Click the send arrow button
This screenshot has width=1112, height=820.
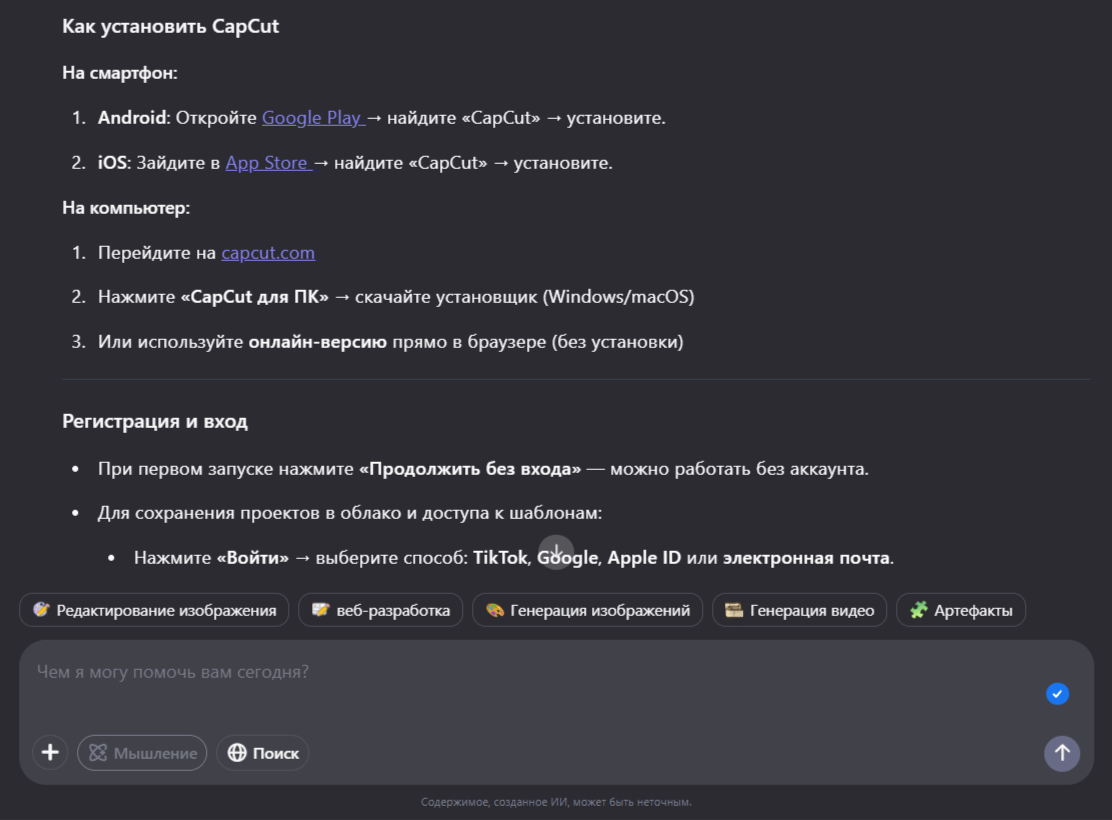1062,753
